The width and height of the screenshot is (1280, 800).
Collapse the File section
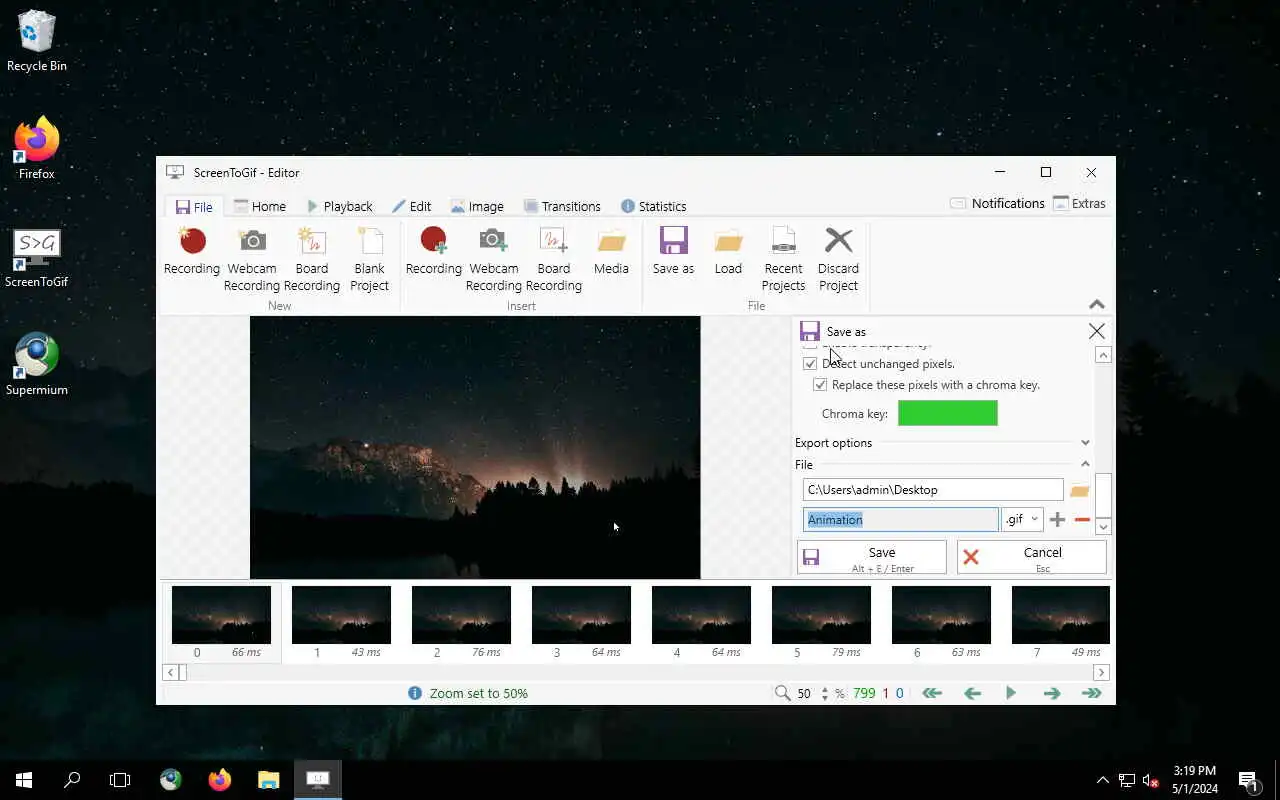pyautogui.click(x=1085, y=464)
